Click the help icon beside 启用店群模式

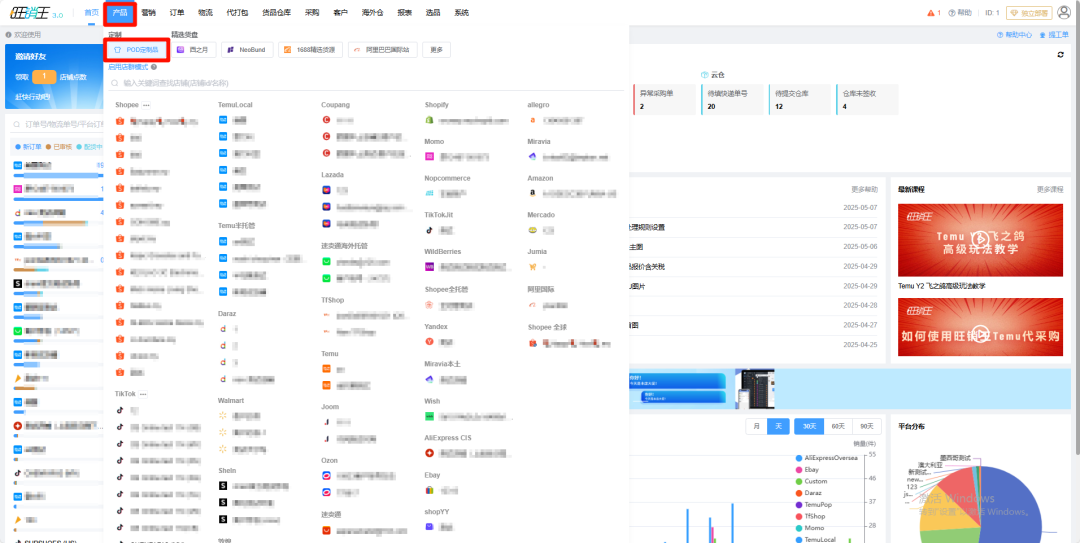[x=154, y=67]
